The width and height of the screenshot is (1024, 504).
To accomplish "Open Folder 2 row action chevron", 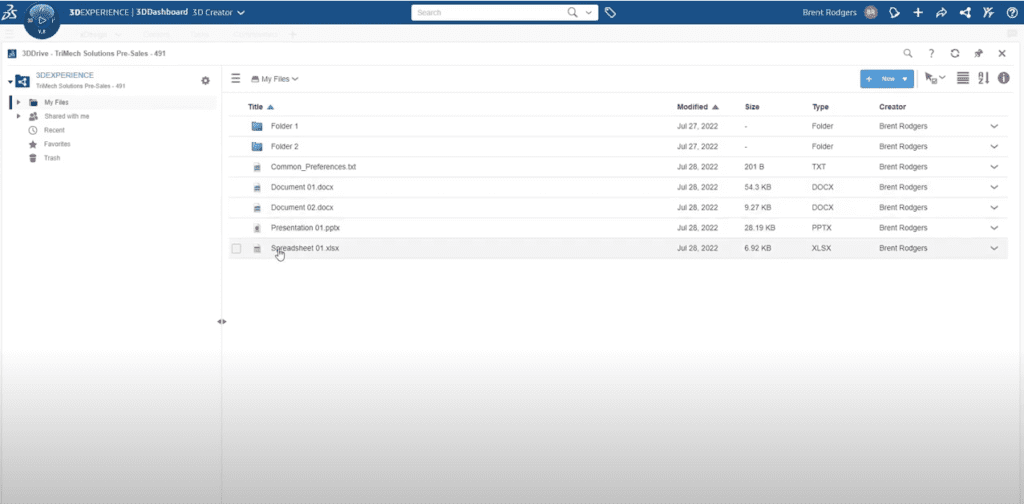I will (995, 146).
